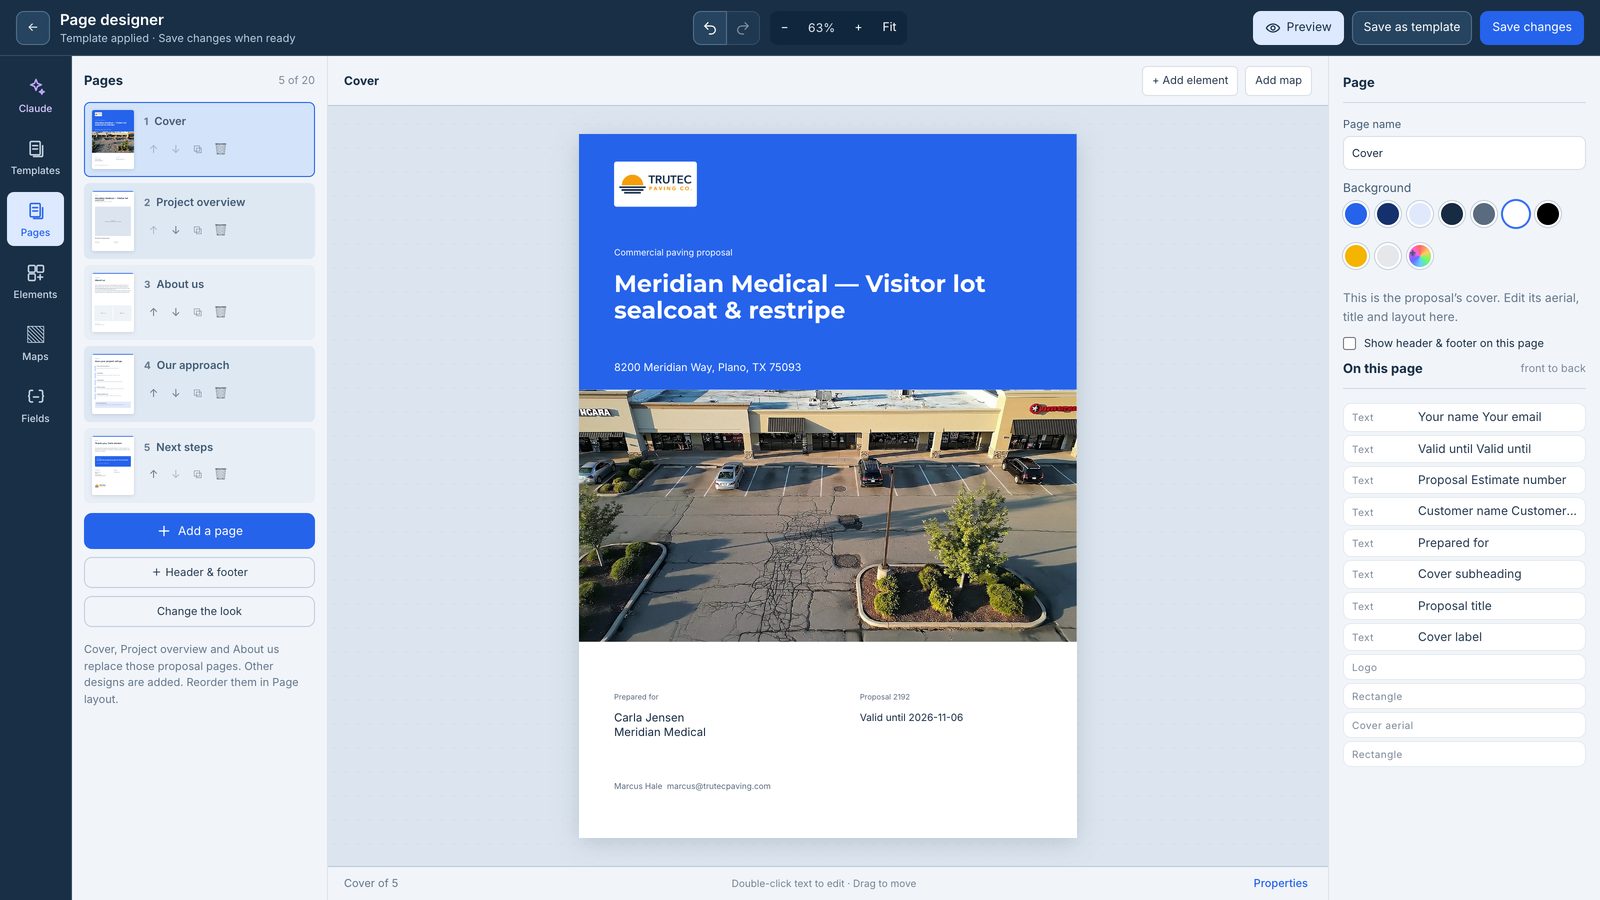This screenshot has height=900, width=1600.
Task: Redo the last change
Action: pyautogui.click(x=743, y=28)
